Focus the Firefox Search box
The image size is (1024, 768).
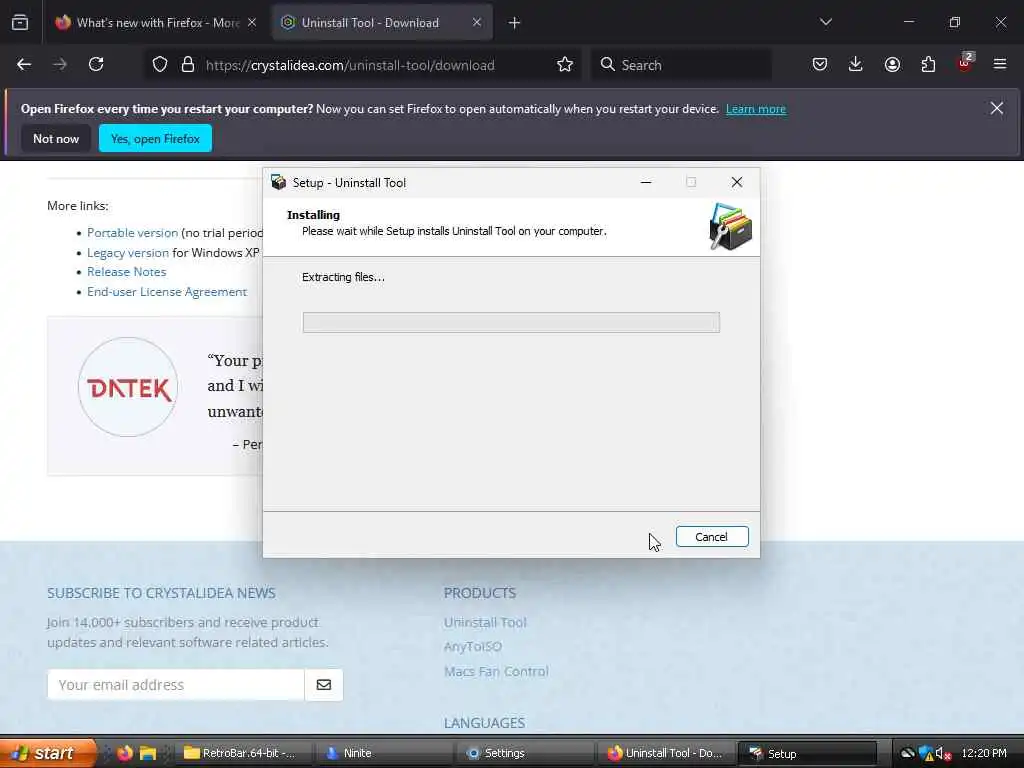pos(681,65)
